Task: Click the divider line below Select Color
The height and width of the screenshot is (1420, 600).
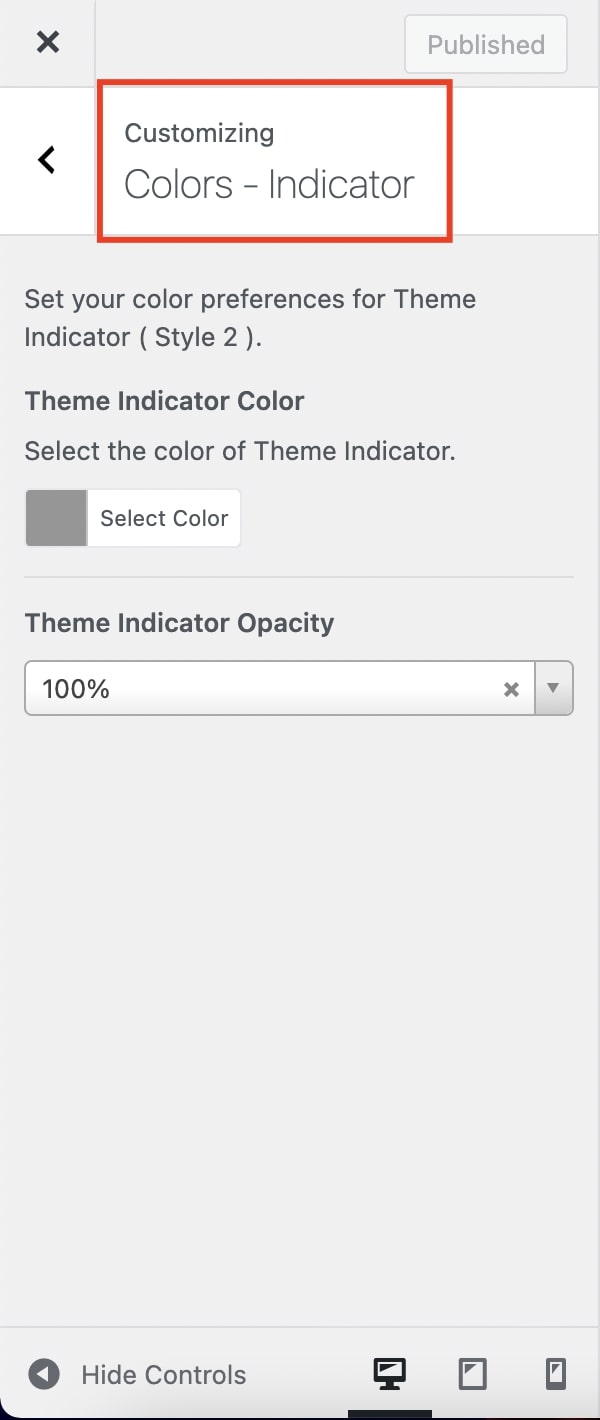Action: (299, 577)
